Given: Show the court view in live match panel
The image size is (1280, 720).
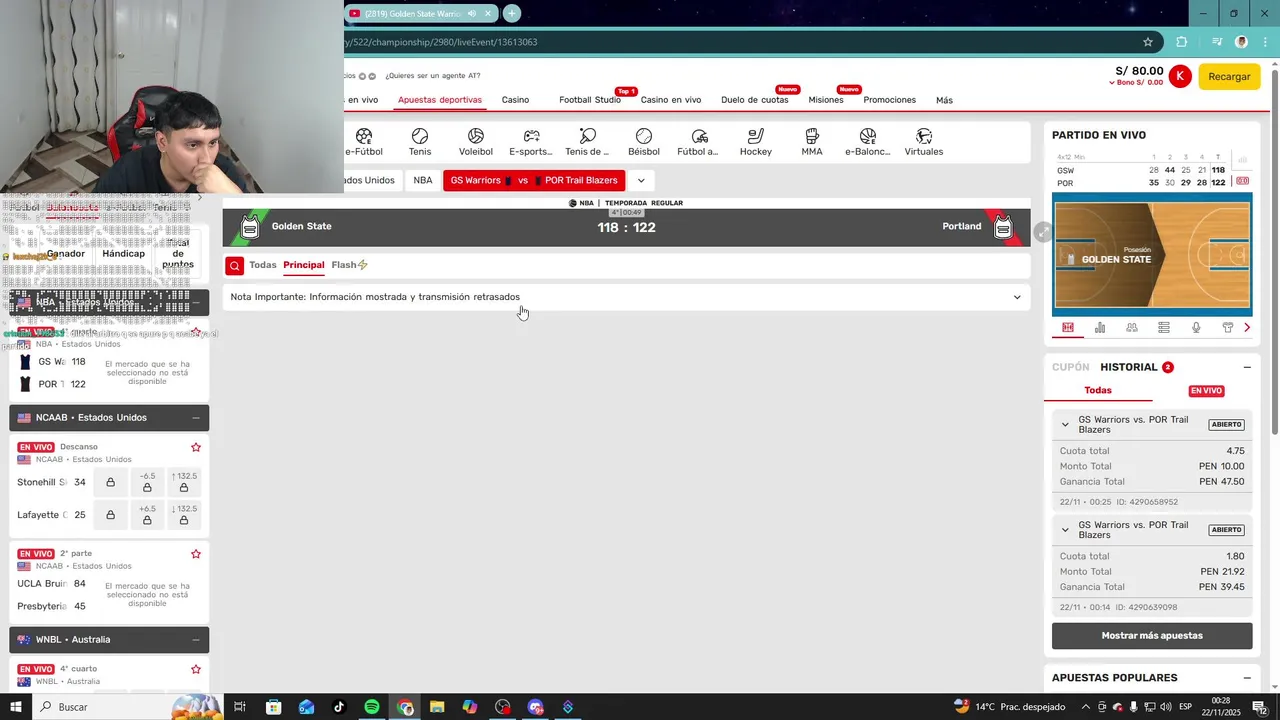Looking at the screenshot, I should tap(1068, 327).
